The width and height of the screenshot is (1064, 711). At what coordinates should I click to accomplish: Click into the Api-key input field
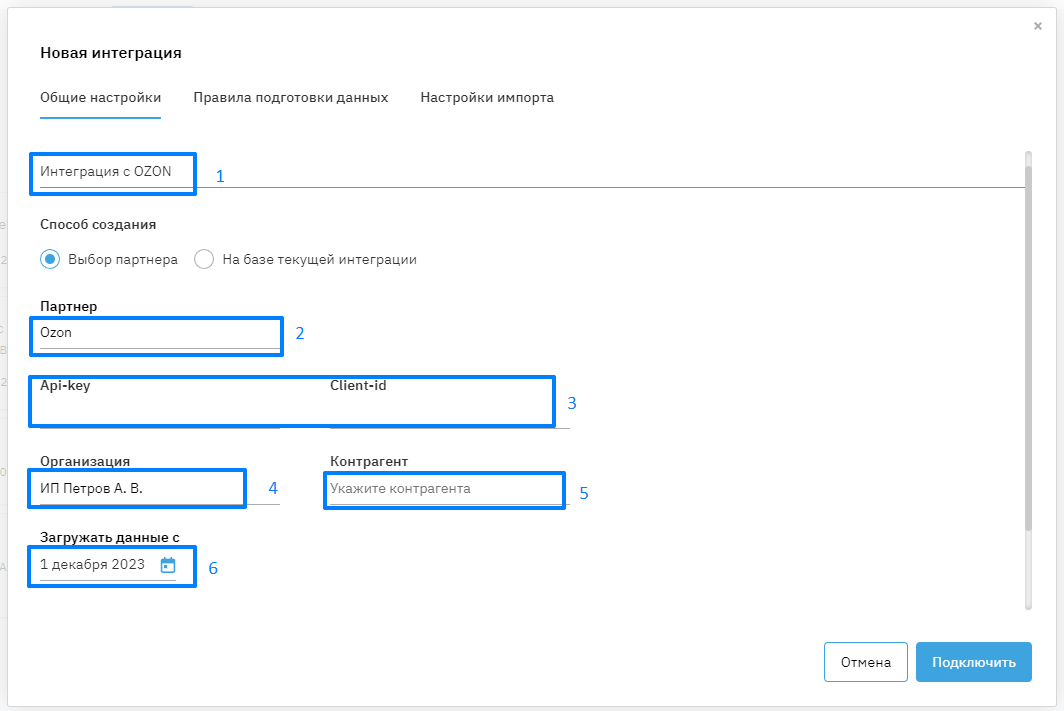click(160, 412)
